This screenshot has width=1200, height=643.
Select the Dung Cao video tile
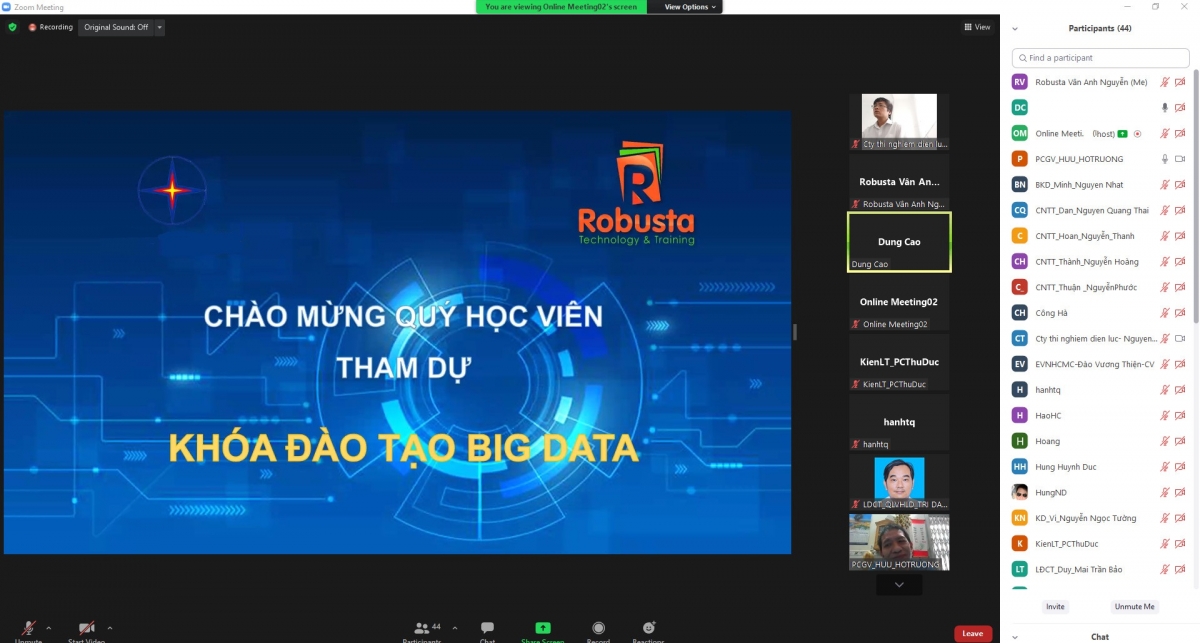pyautogui.click(x=899, y=242)
